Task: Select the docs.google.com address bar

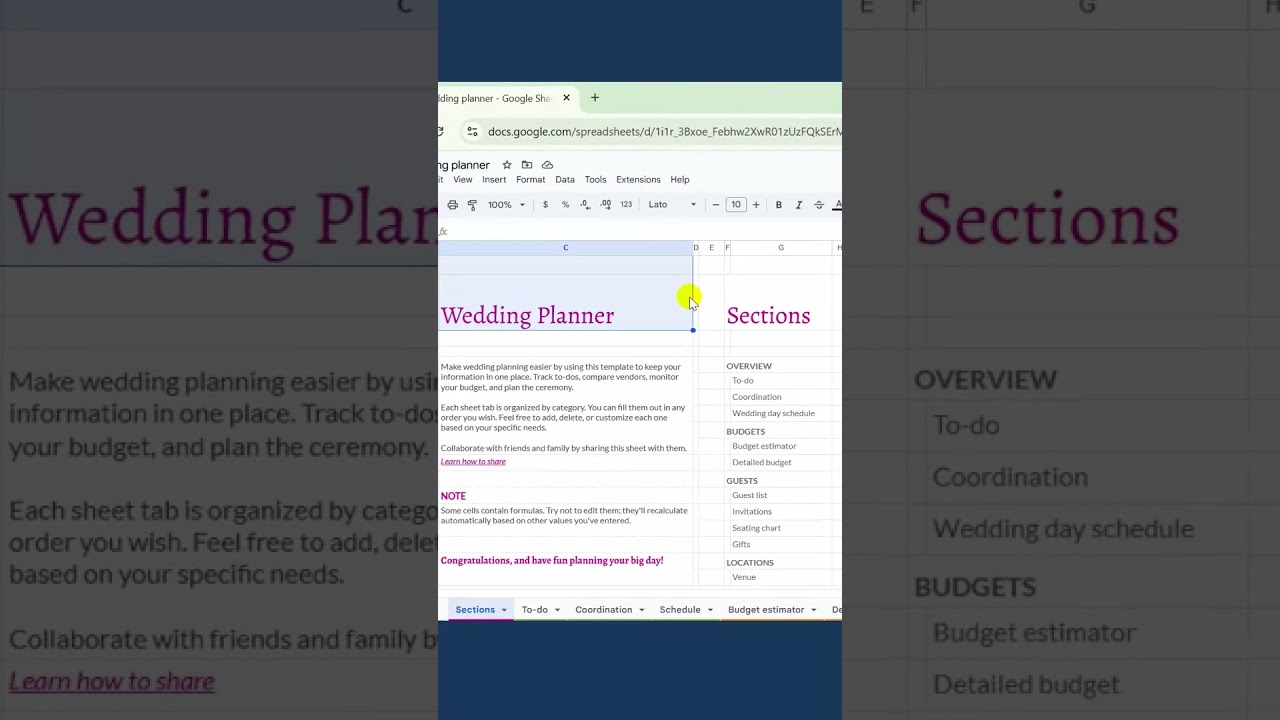Action: pyautogui.click(x=664, y=131)
